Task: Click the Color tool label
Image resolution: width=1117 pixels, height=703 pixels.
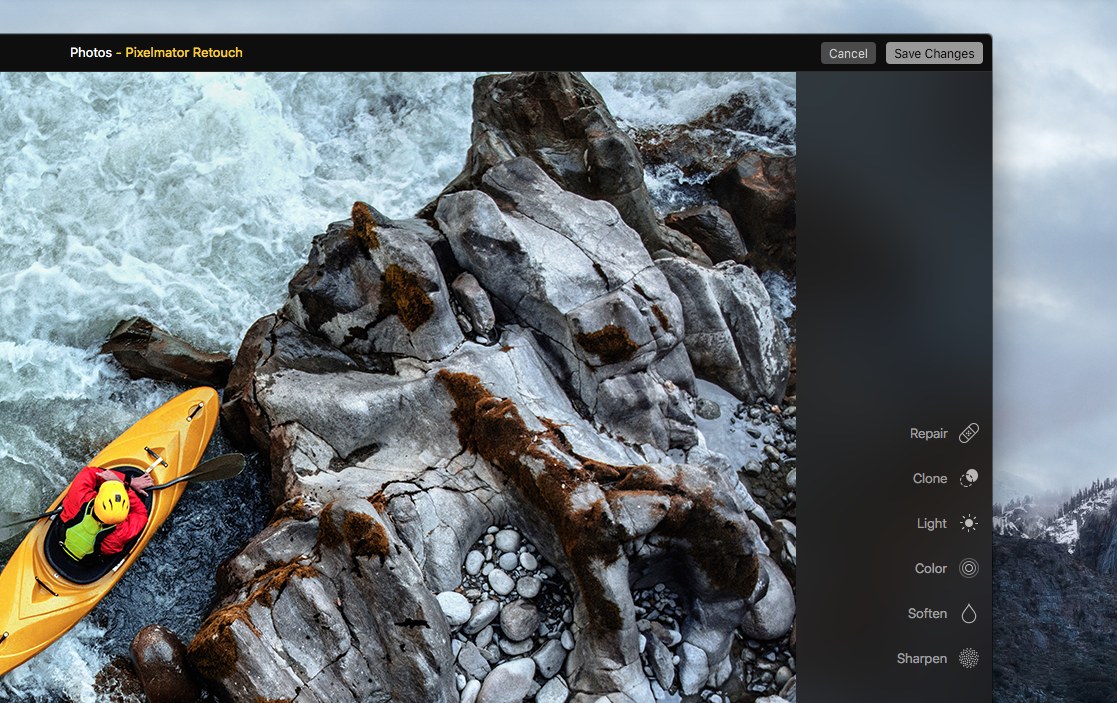Action: point(931,568)
